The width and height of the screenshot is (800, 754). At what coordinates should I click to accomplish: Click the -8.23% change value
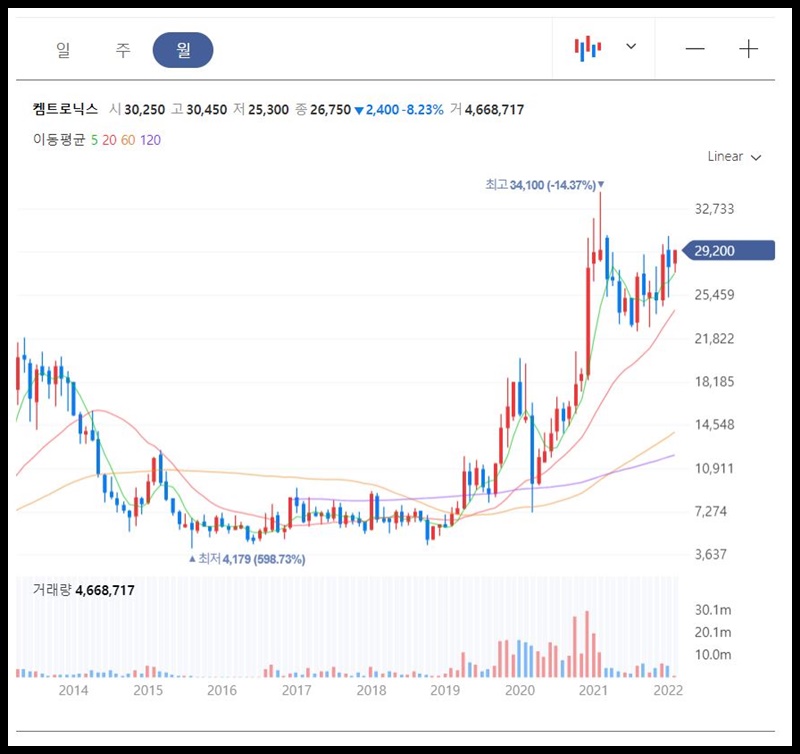coord(422,110)
